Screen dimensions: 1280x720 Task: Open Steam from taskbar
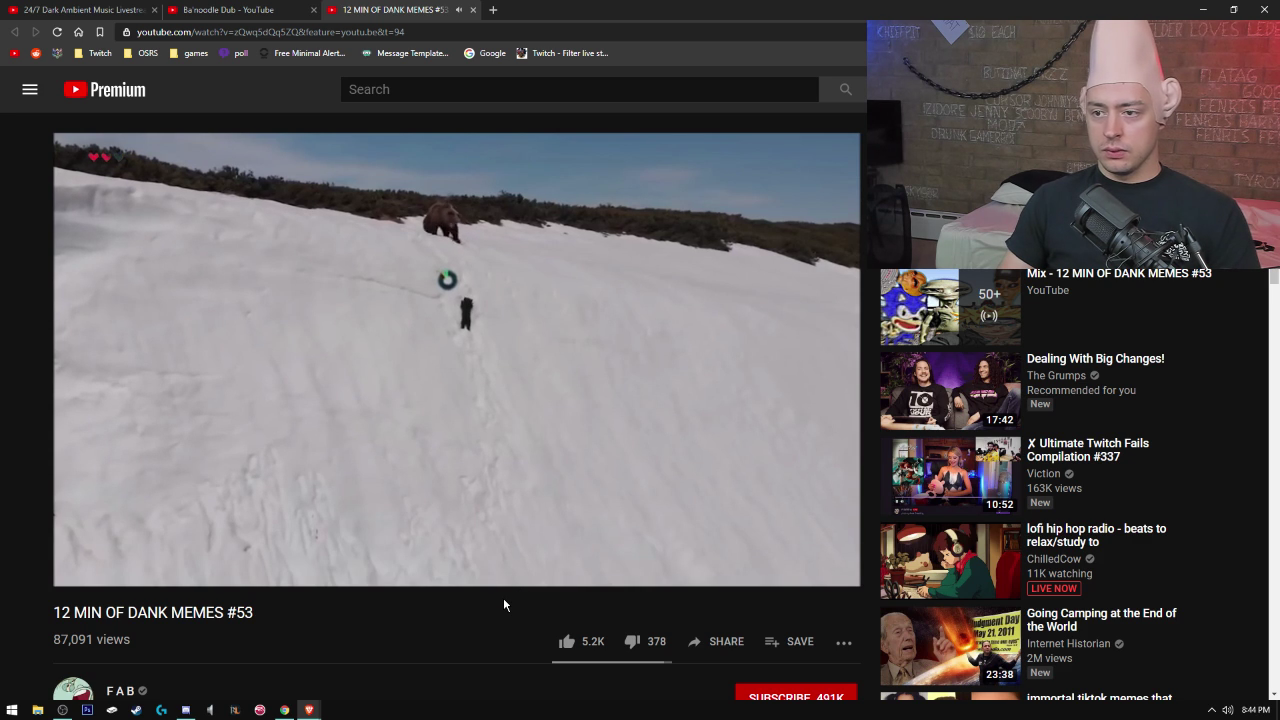click(136, 710)
